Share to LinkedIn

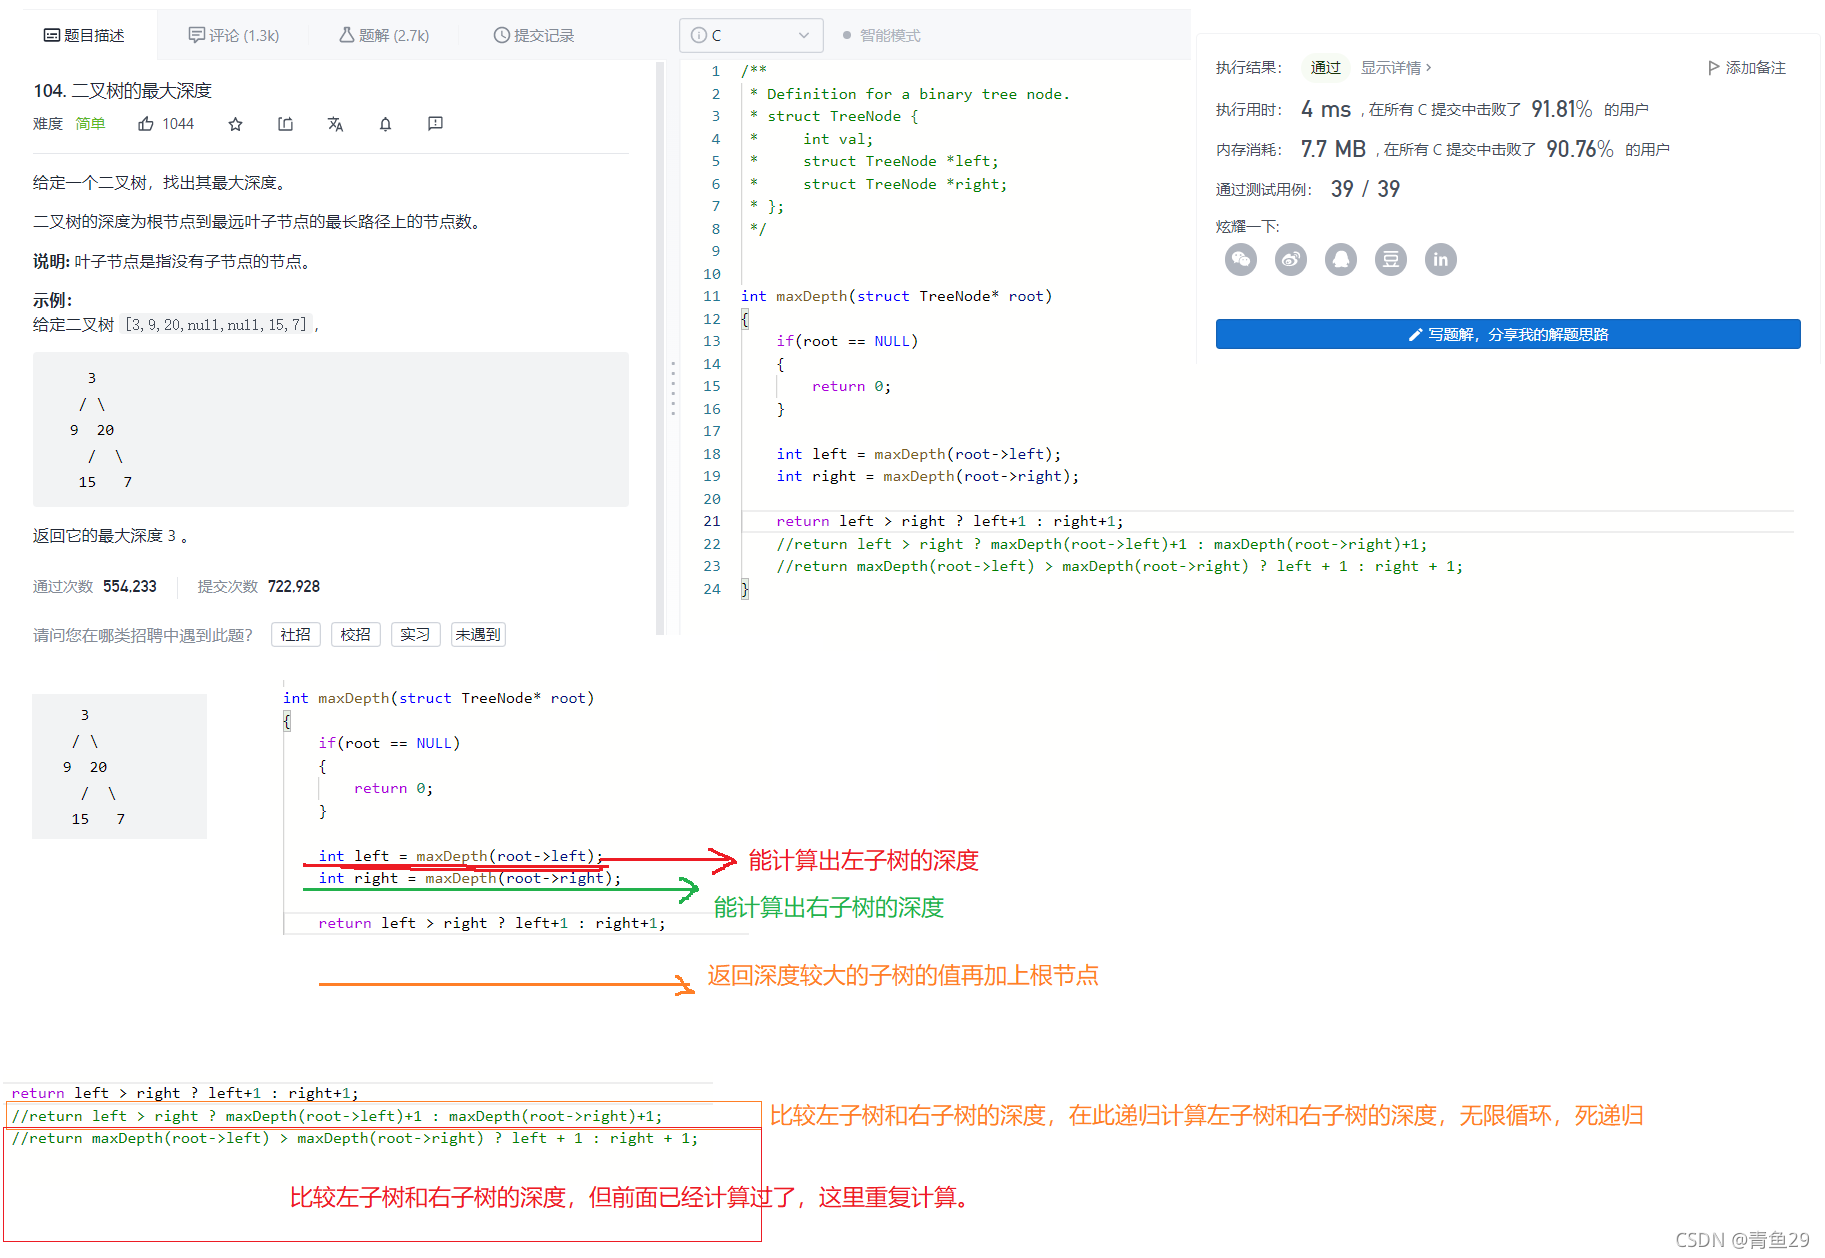(x=1440, y=259)
